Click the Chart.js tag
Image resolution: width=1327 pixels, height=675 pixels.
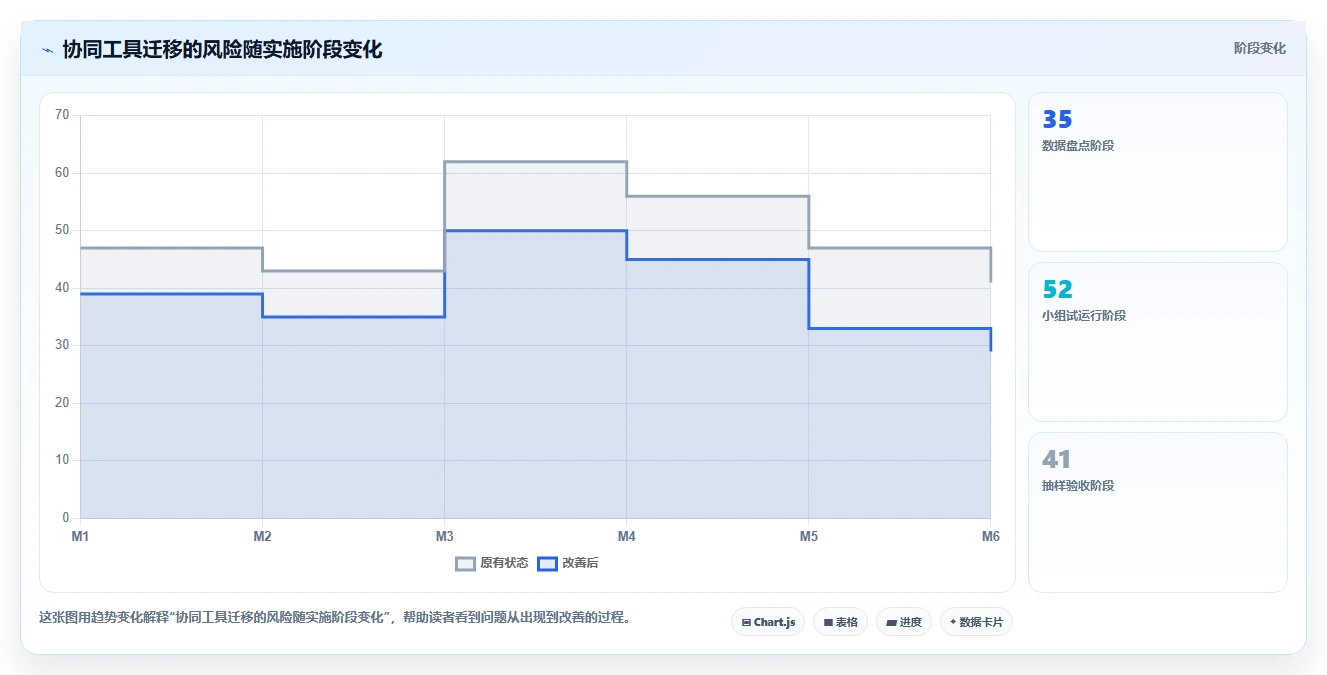pyautogui.click(x=768, y=622)
